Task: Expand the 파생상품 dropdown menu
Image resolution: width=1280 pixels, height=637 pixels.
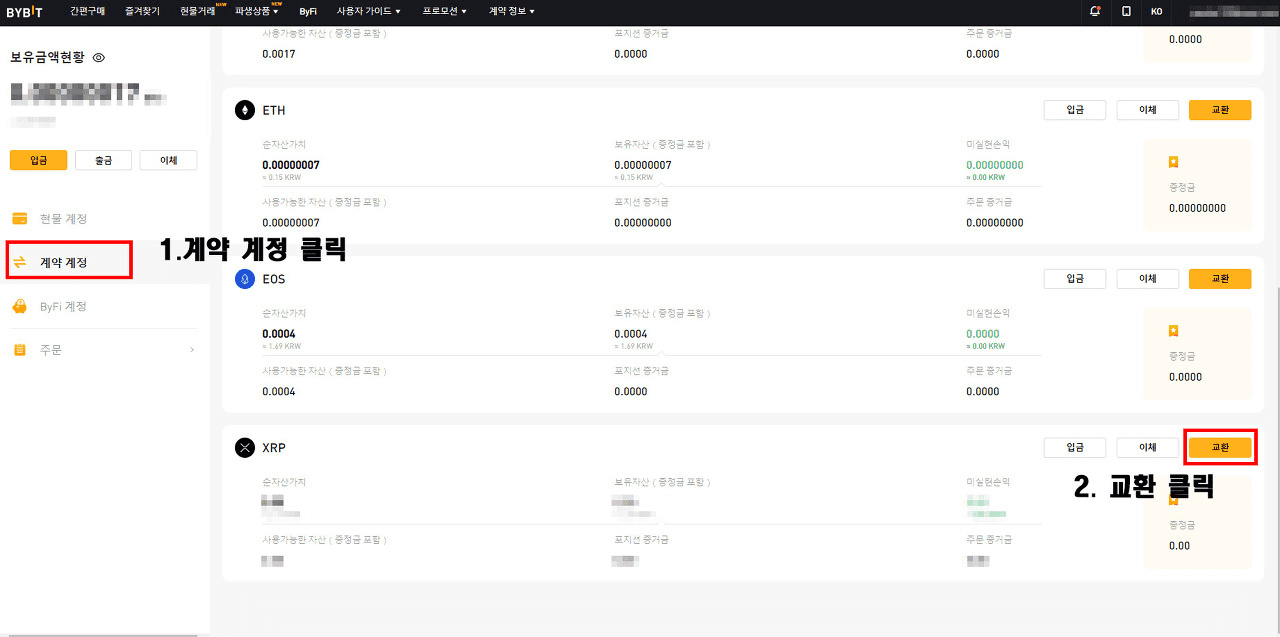Action: click(x=257, y=11)
